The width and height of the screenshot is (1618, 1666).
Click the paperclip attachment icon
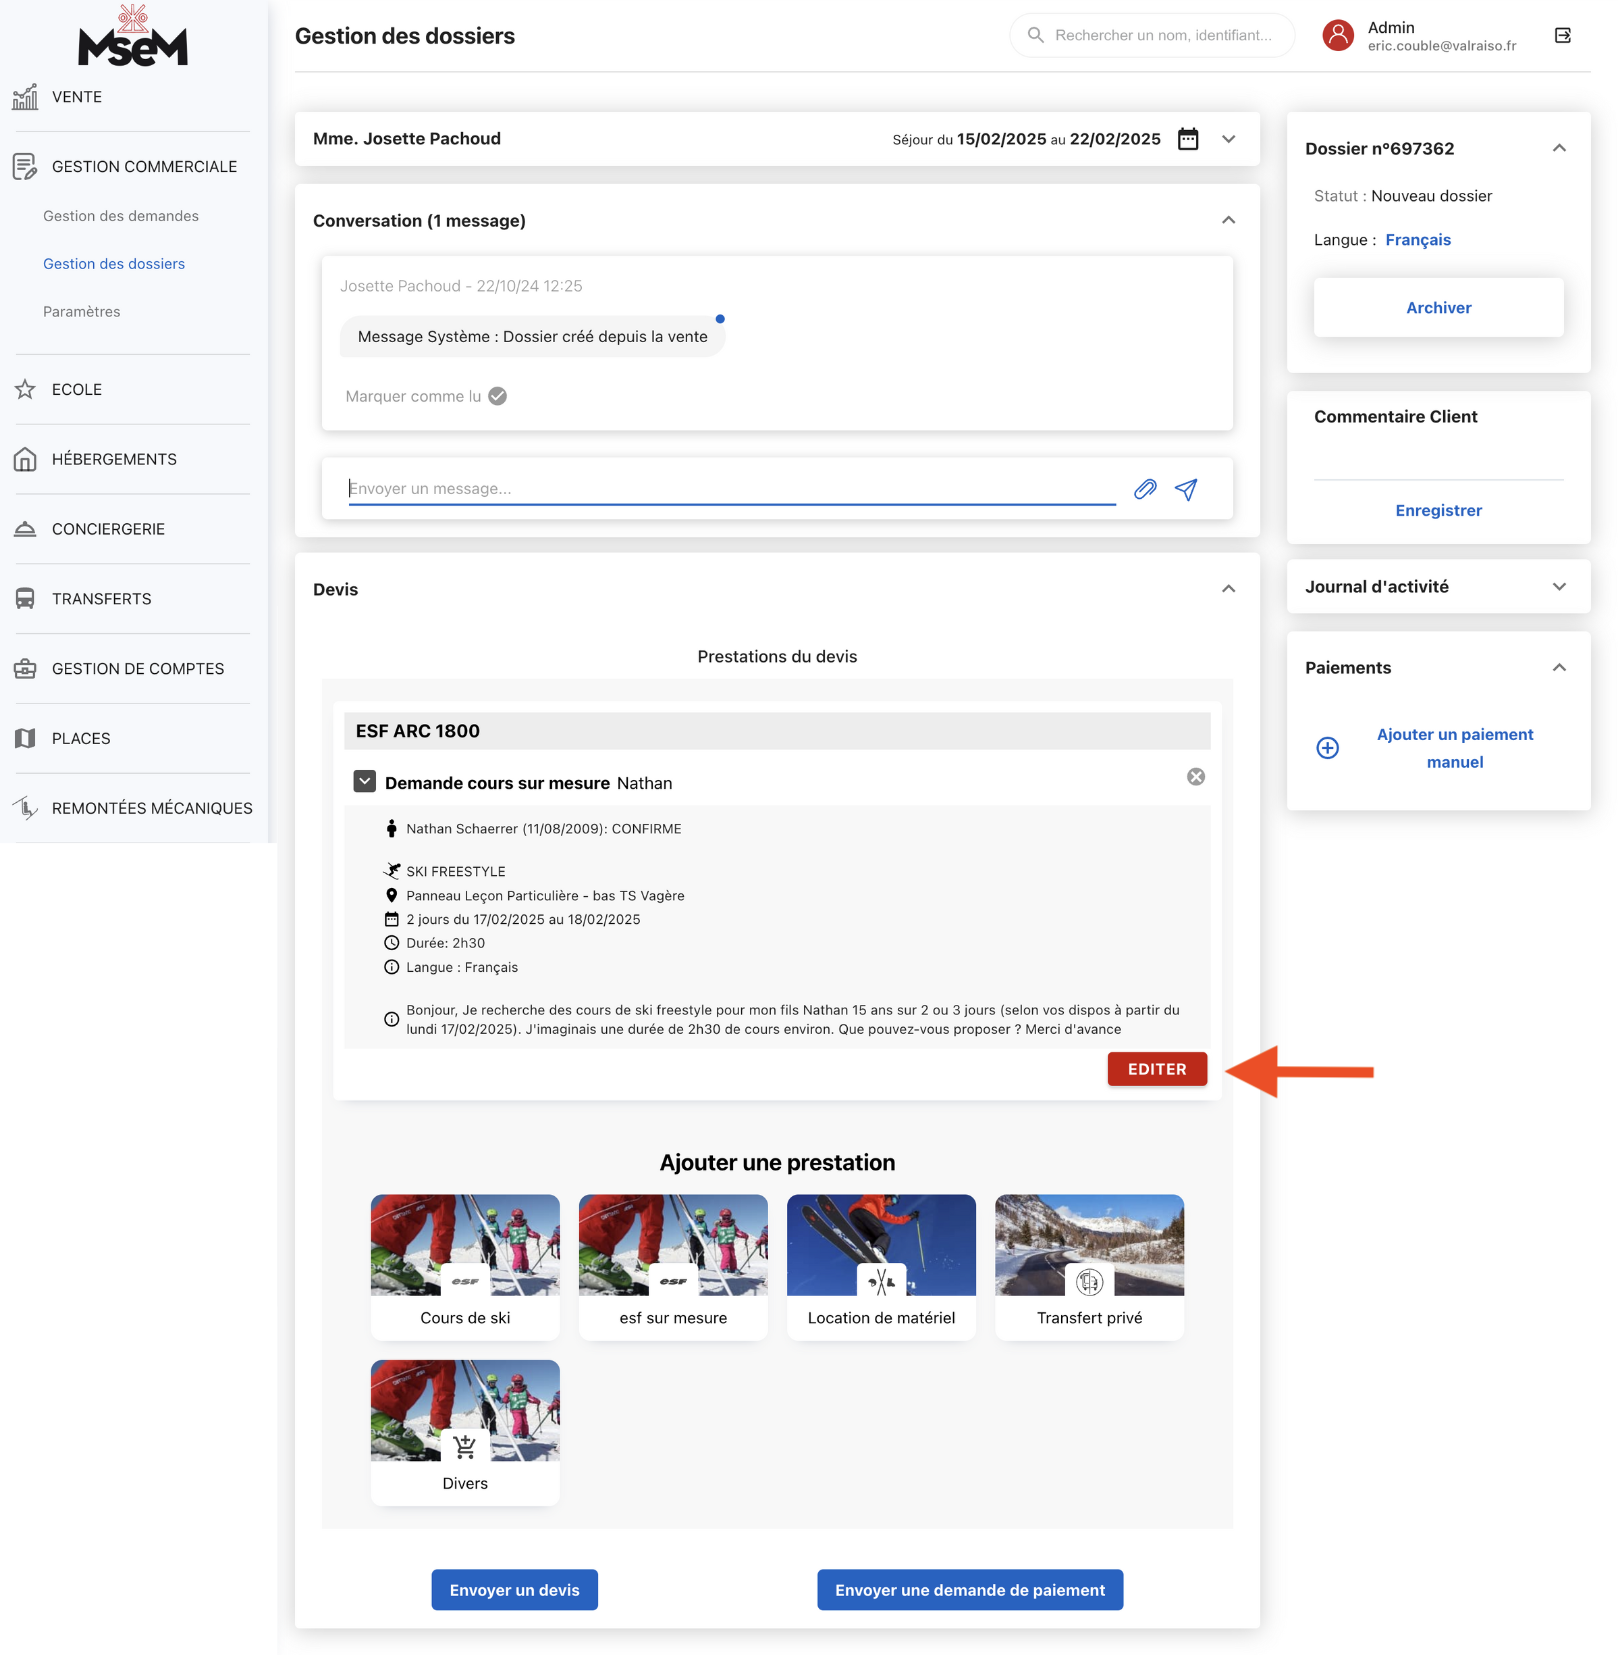1145,489
